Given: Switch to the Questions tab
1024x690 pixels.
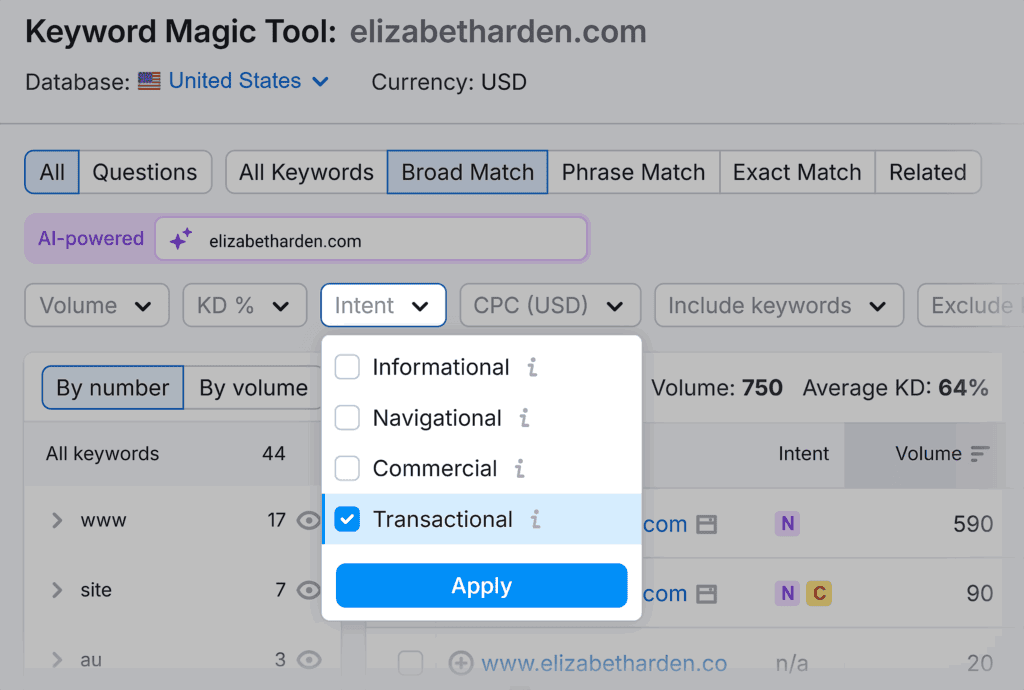Looking at the screenshot, I should click(x=145, y=171).
